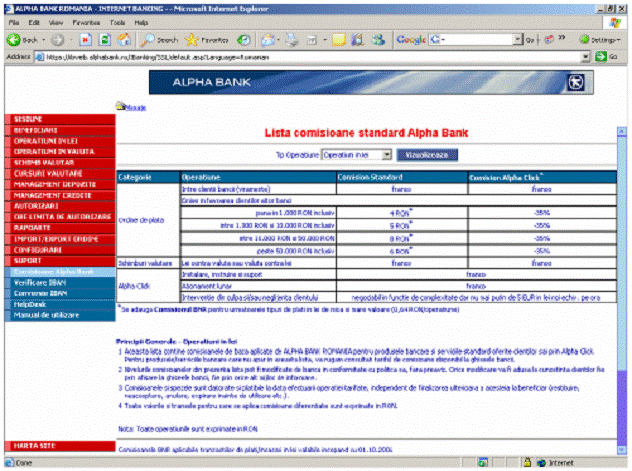Image resolution: width=632 pixels, height=471 pixels.
Task: Open History toolbar icon
Action: click(244, 39)
